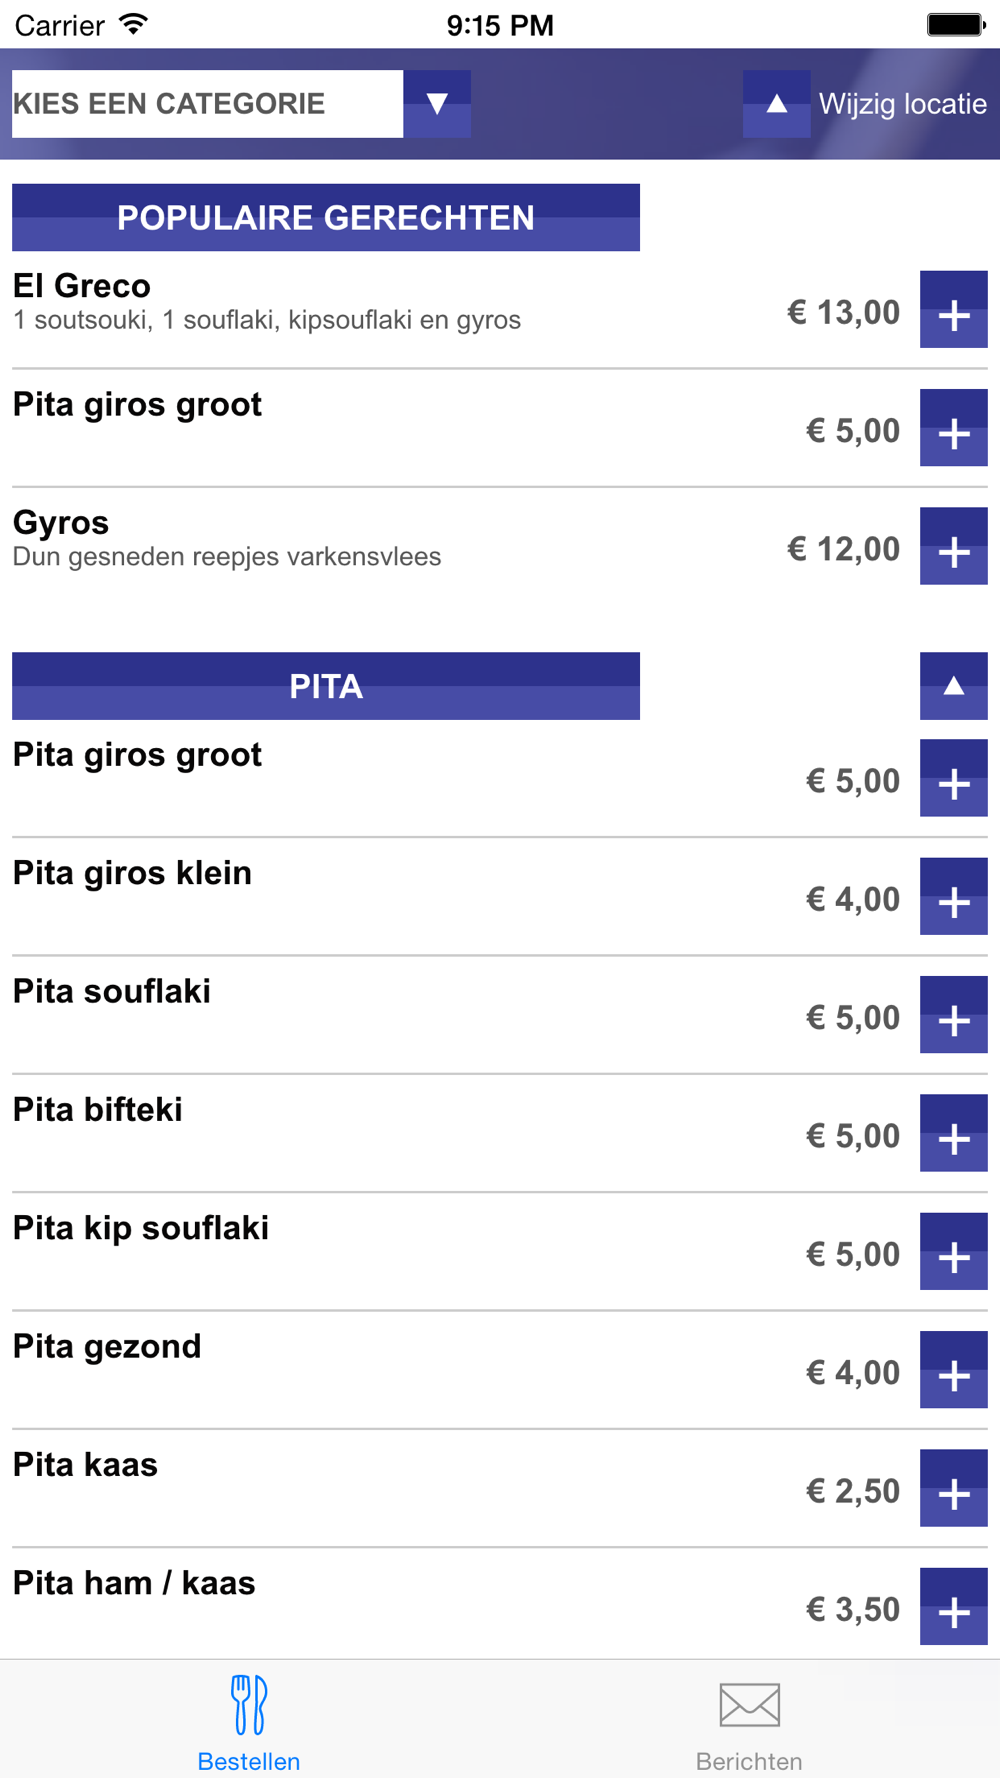Select the Bestellen tab
The height and width of the screenshot is (1778, 1000).
[249, 1721]
